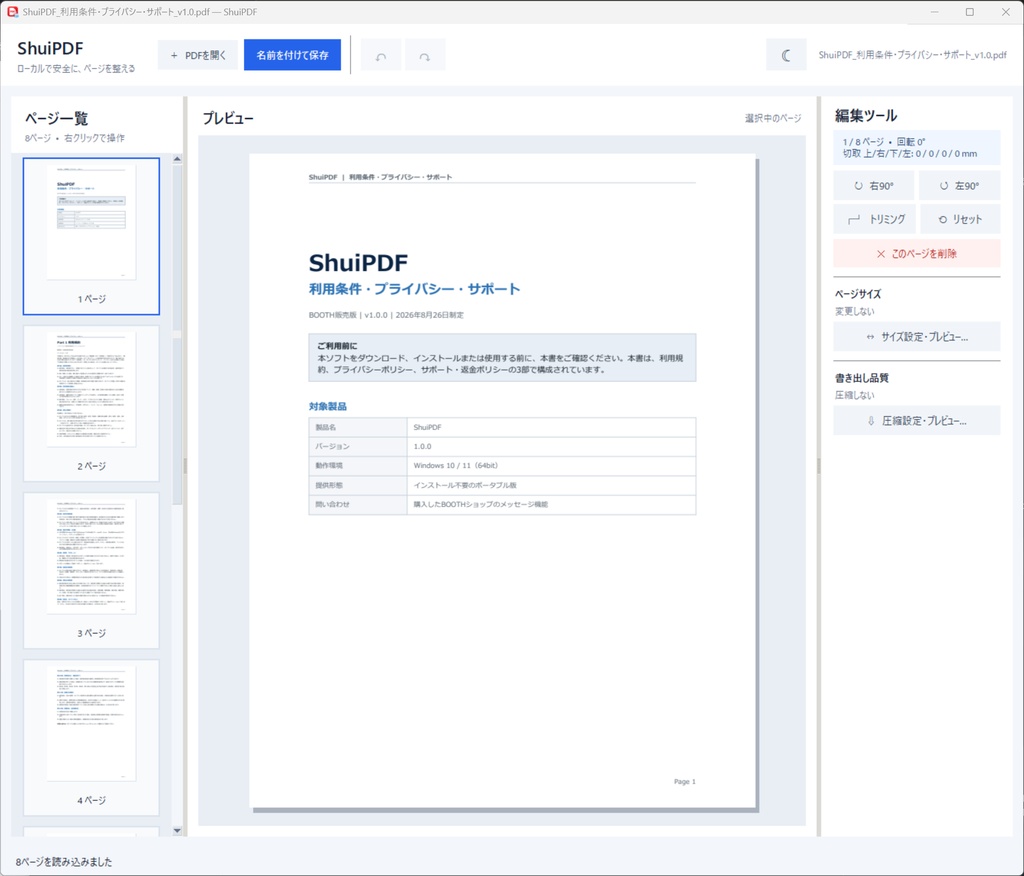Activate the トリミング crop tool
Viewport: 1024px width, 876px height.
[x=874, y=219]
